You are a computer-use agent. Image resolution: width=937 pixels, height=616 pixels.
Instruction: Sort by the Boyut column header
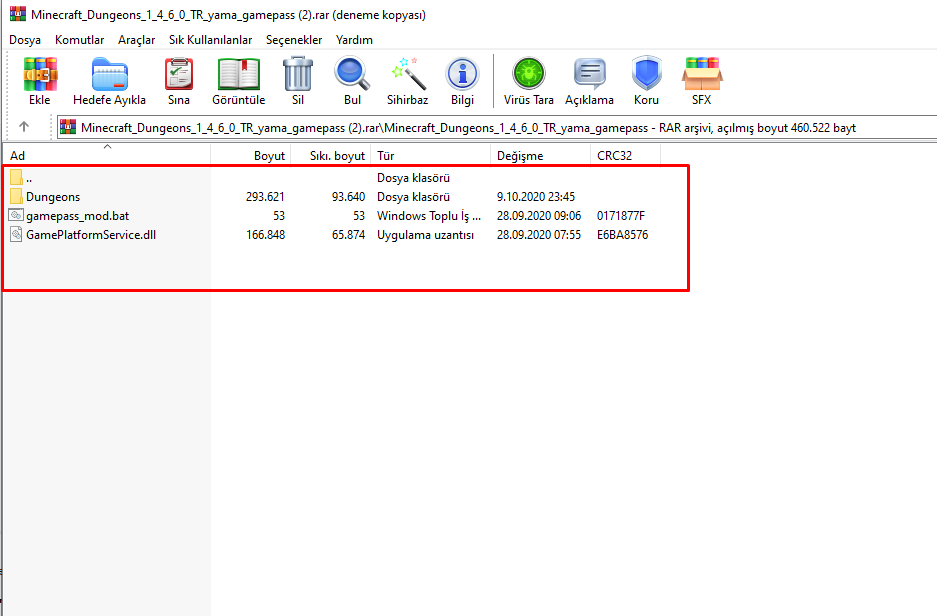coord(251,155)
